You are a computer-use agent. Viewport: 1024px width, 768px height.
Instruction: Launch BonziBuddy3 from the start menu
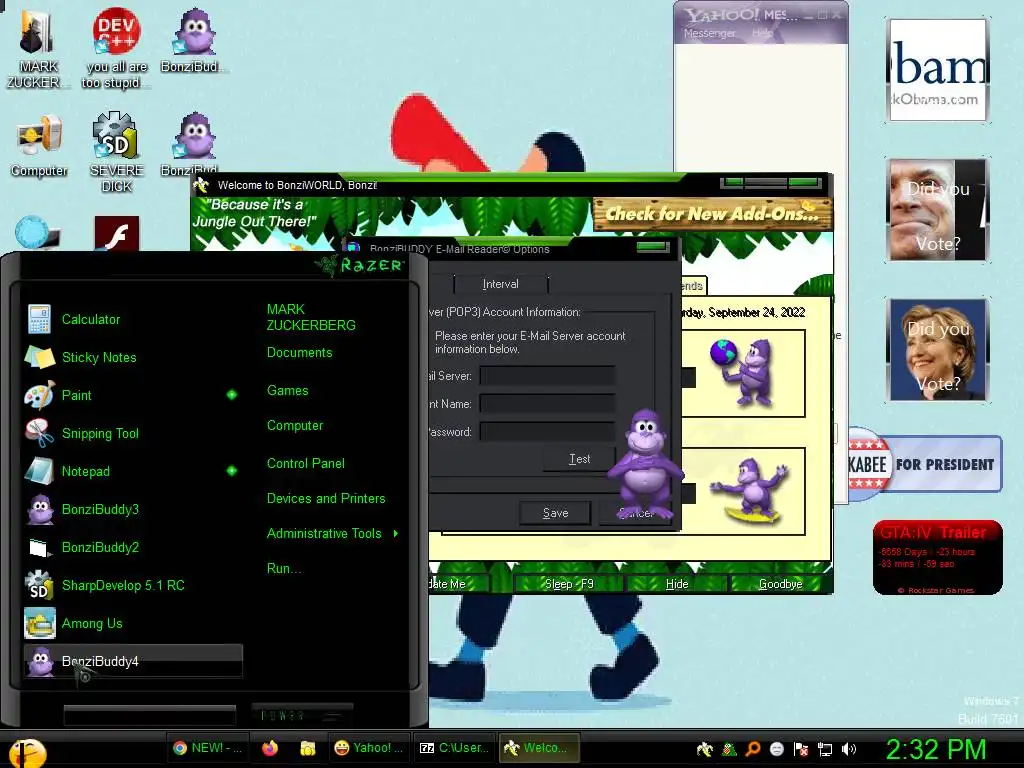(x=133, y=509)
